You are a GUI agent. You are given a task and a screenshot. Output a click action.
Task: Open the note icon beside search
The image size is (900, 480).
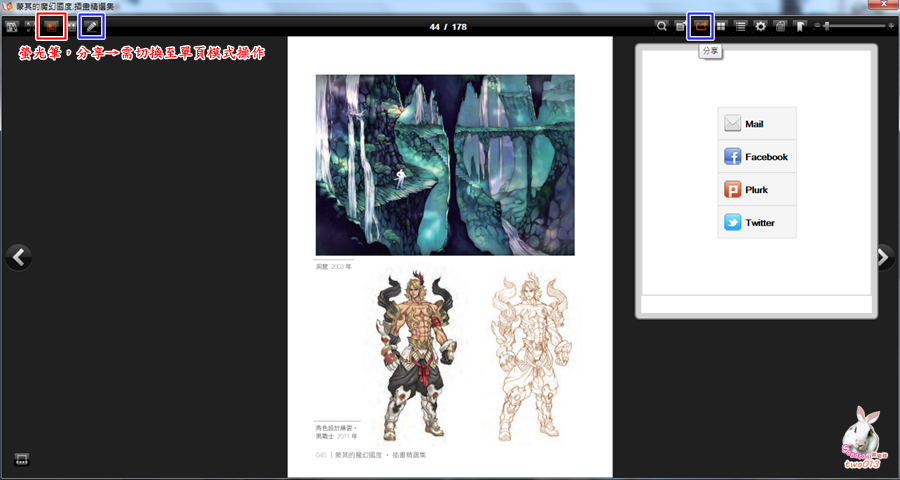681,26
